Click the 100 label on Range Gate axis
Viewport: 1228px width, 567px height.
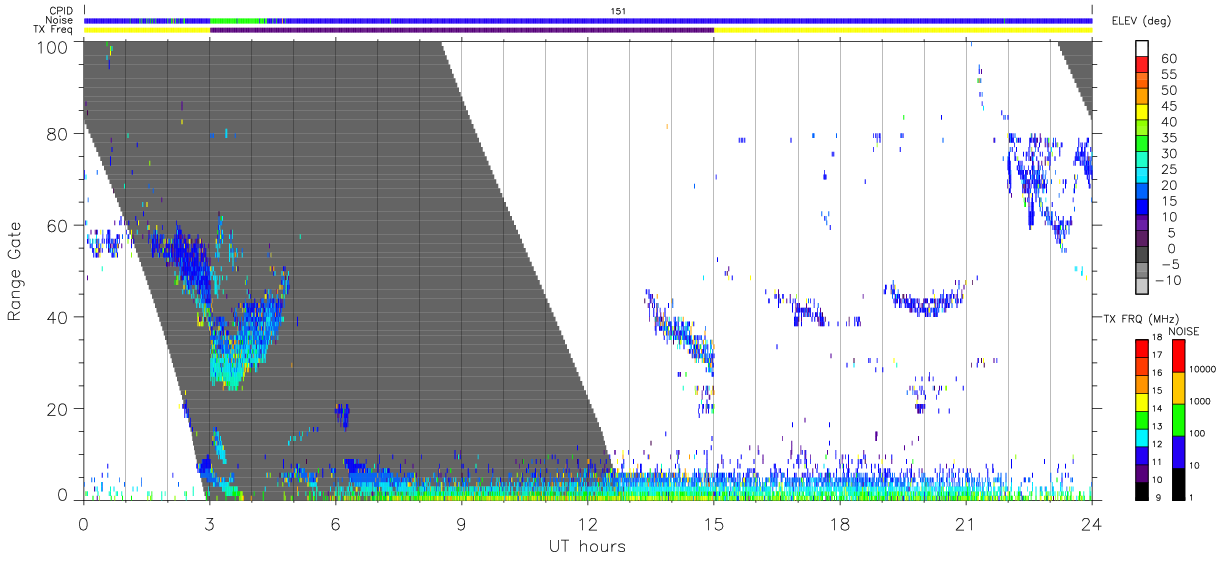[x=54, y=46]
